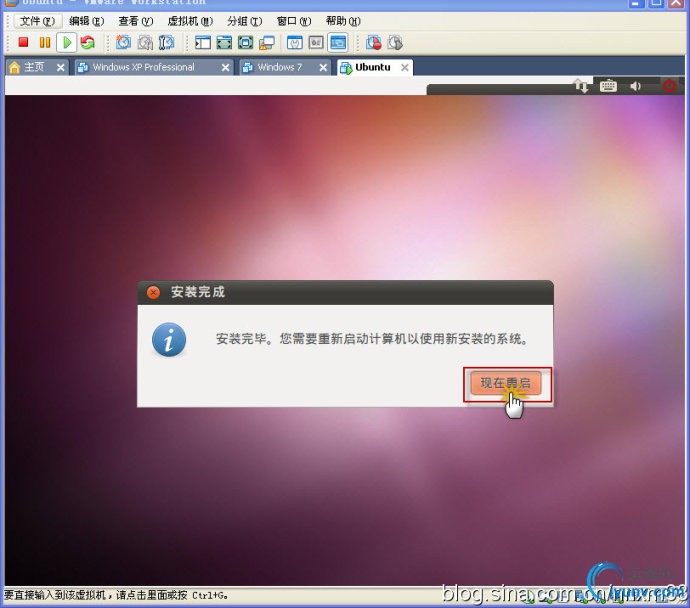Close the 安装完成 dialog with orange X

pos(153,292)
